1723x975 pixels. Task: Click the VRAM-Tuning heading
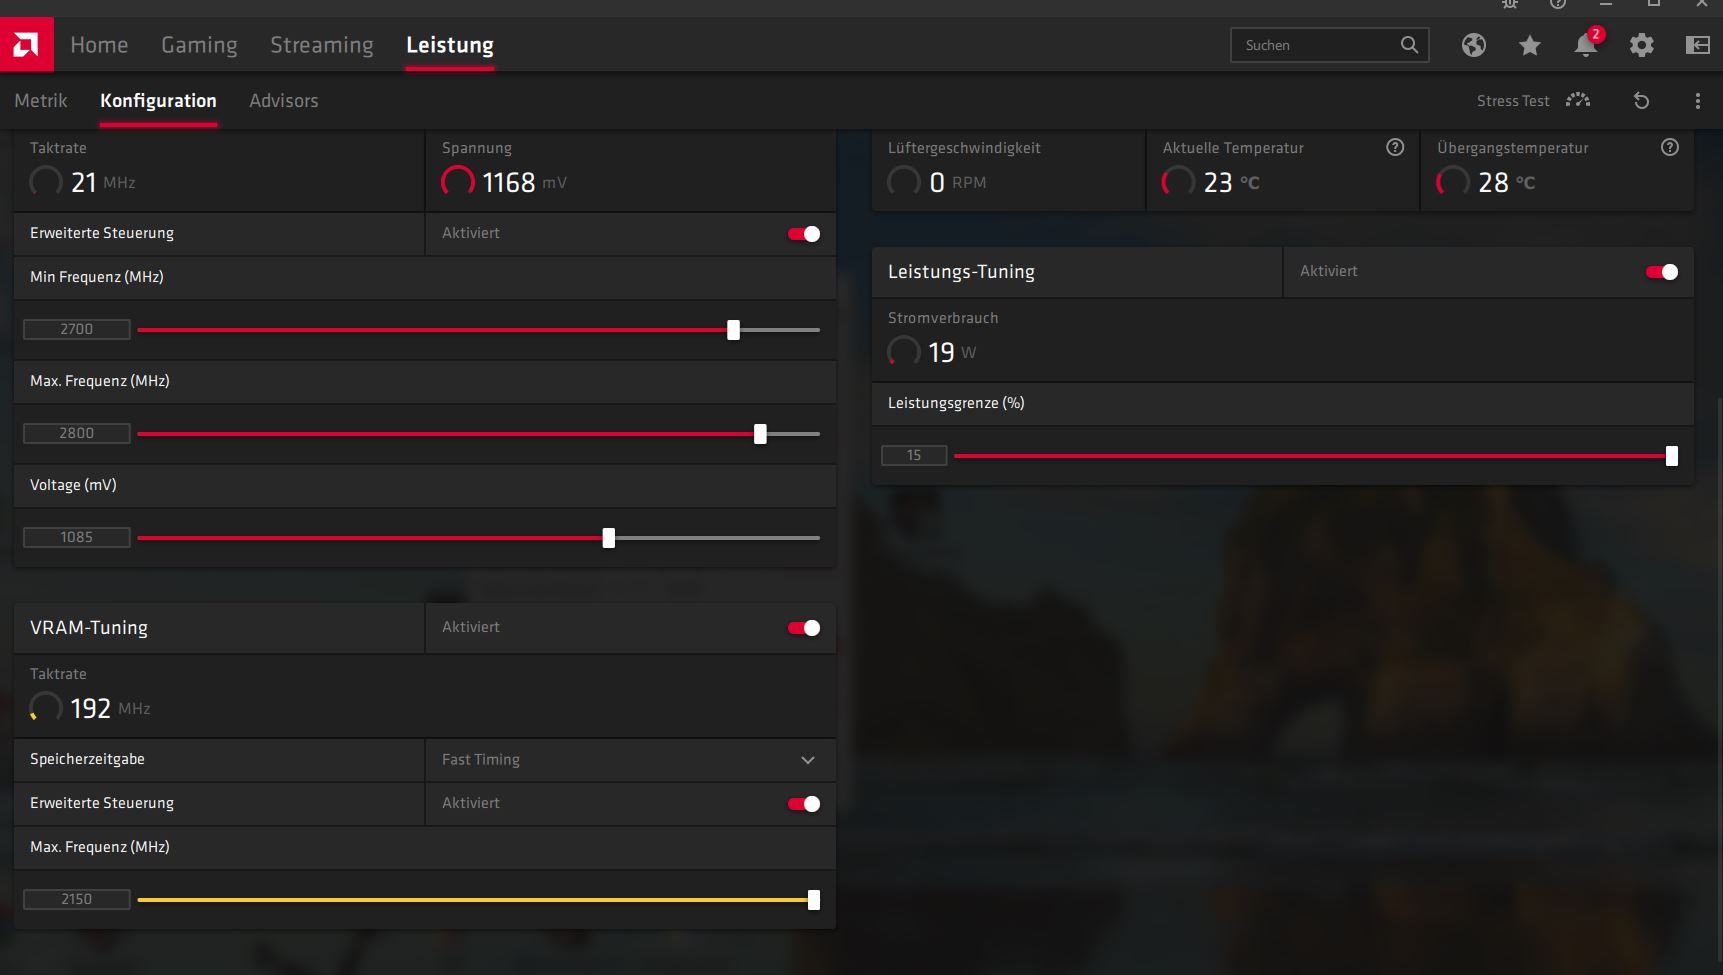[x=89, y=628]
